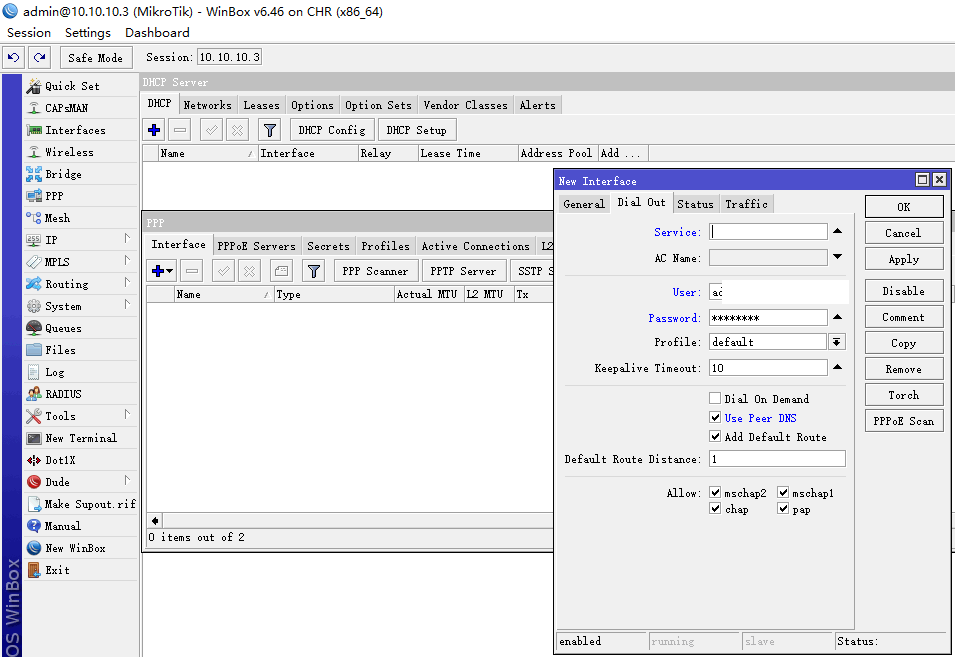
Task: Select the PPP sidebar icon
Action: pos(34,196)
